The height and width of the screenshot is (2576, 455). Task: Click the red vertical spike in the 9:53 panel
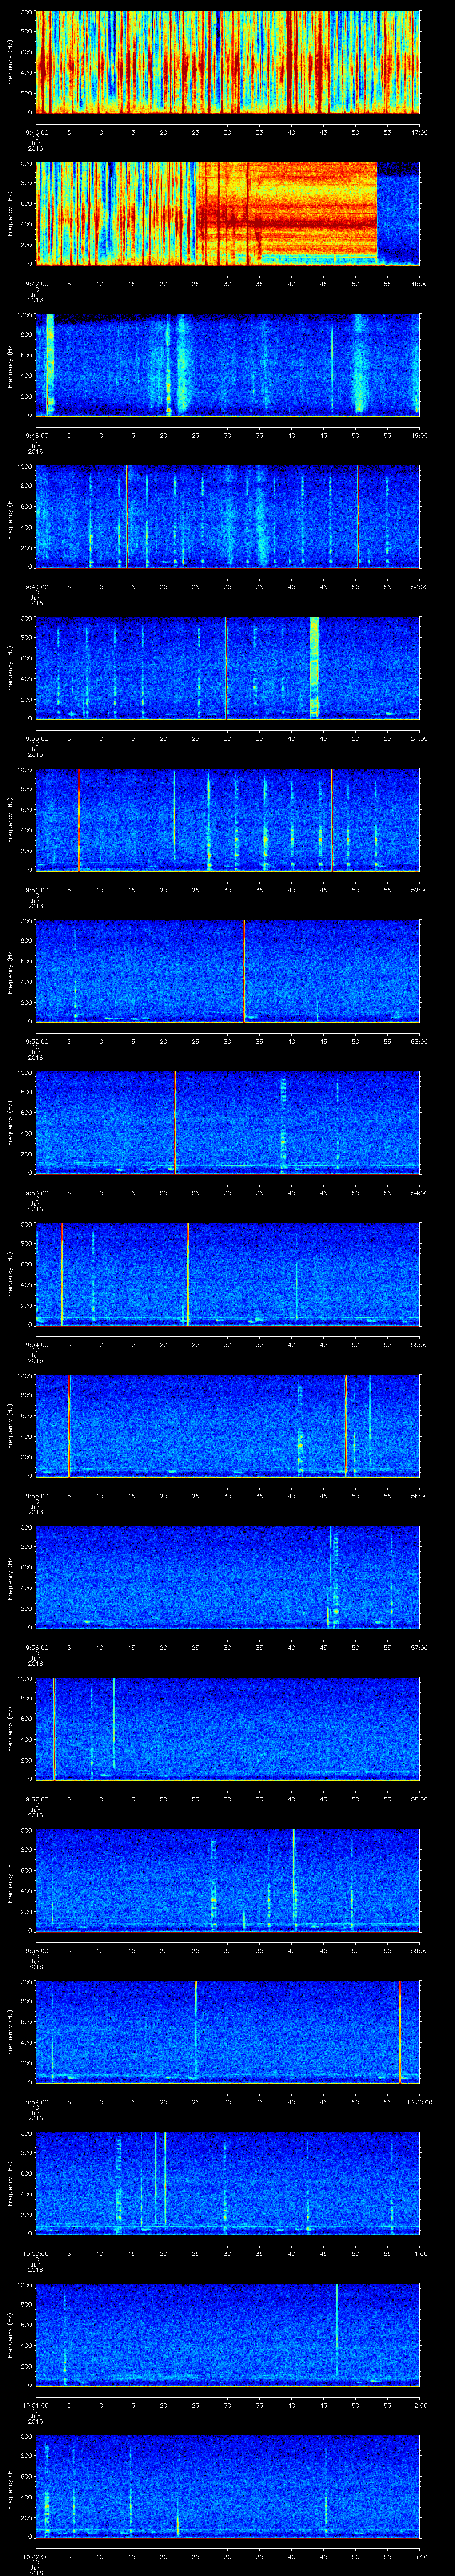coord(175,1123)
